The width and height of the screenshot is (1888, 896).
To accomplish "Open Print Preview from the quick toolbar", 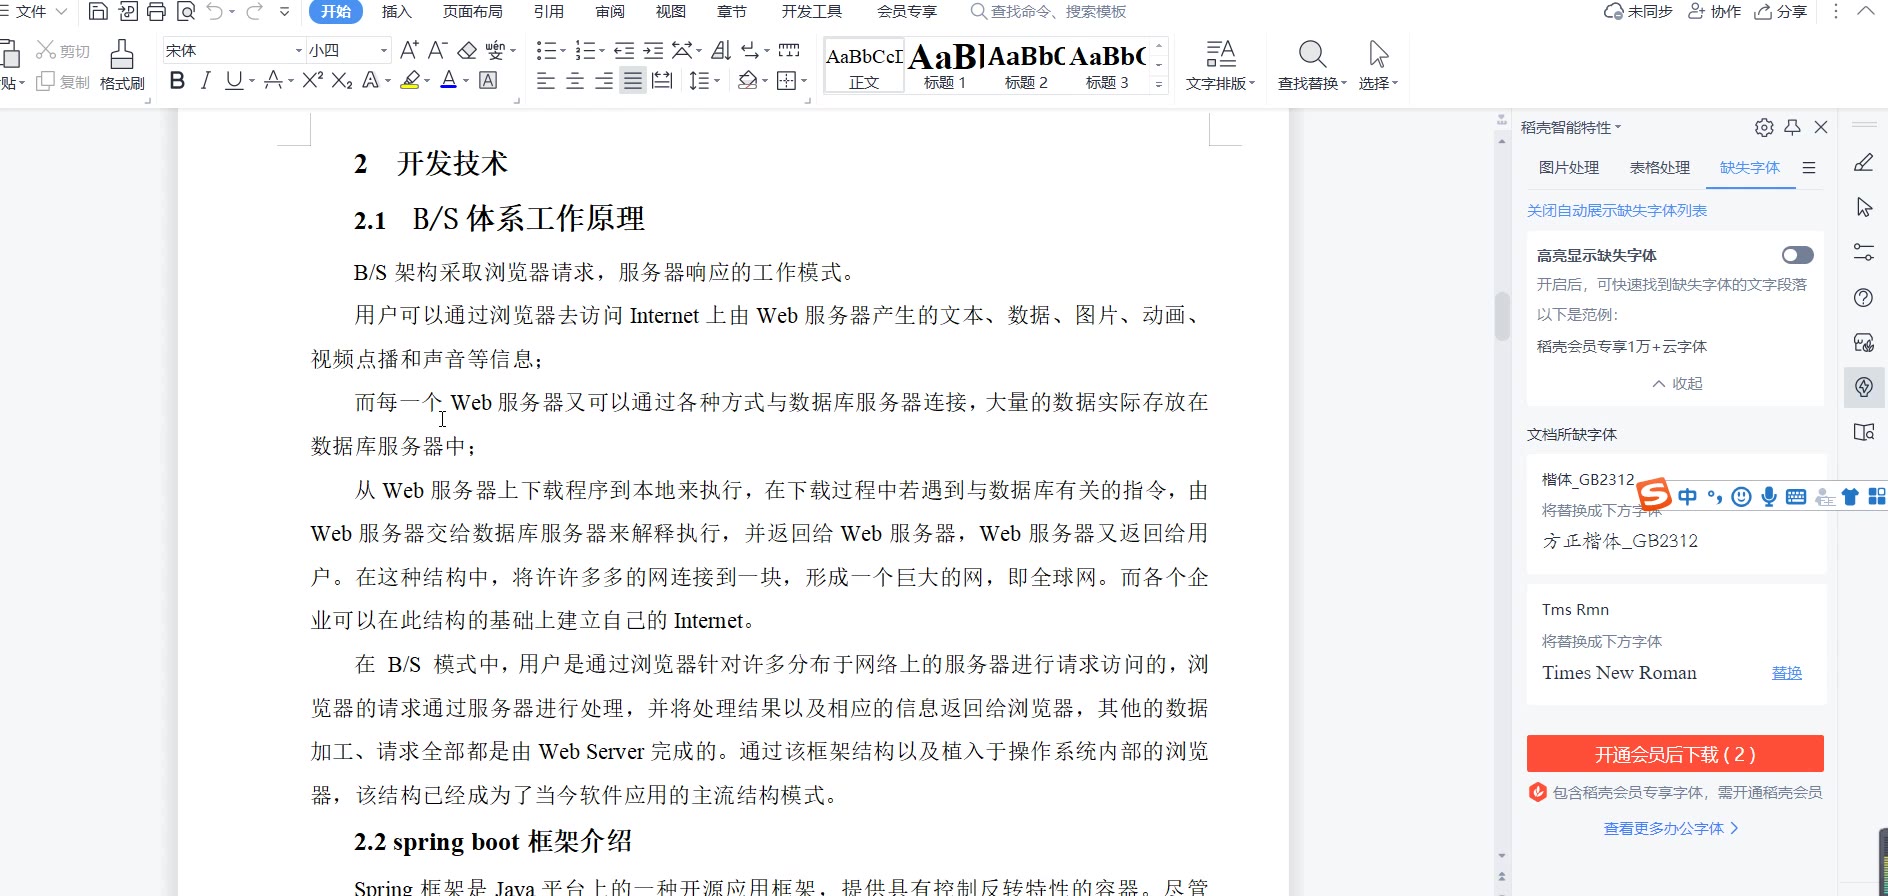I will [x=185, y=11].
